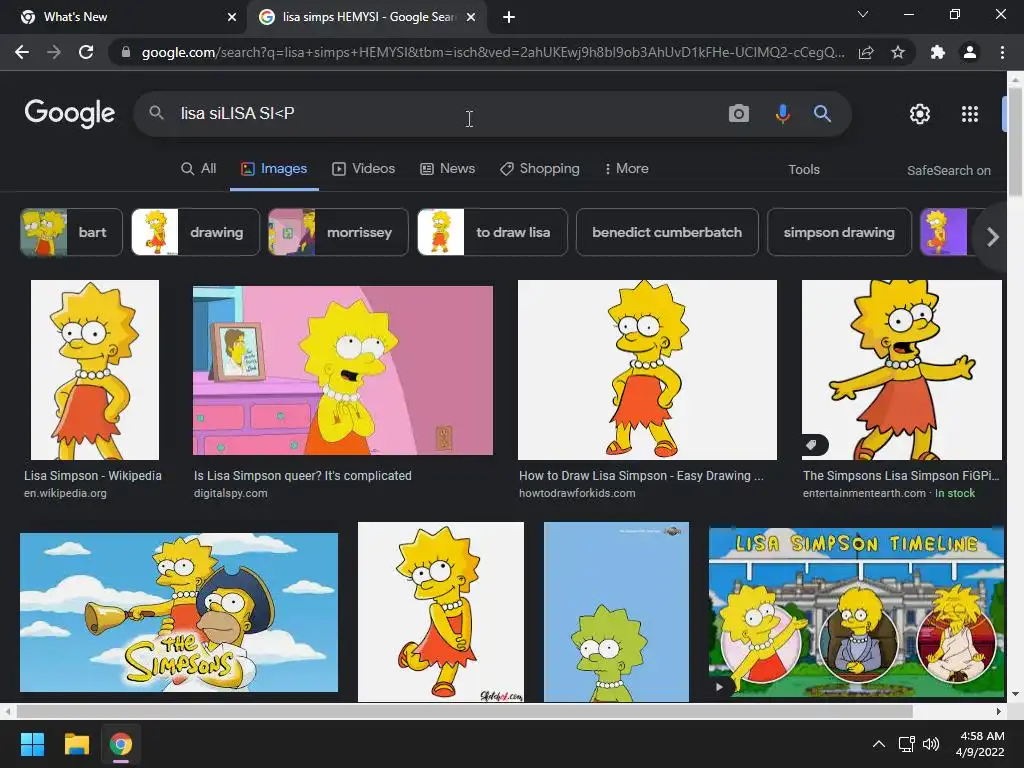Click the Lisa Simpson - Wikipedia title

pyautogui.click(x=93, y=475)
